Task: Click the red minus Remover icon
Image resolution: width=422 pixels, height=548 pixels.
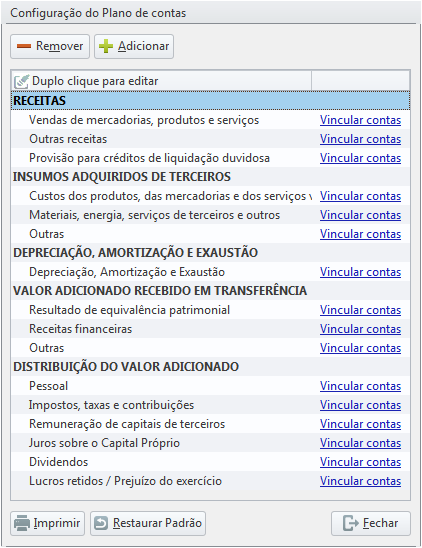Action: click(24, 46)
